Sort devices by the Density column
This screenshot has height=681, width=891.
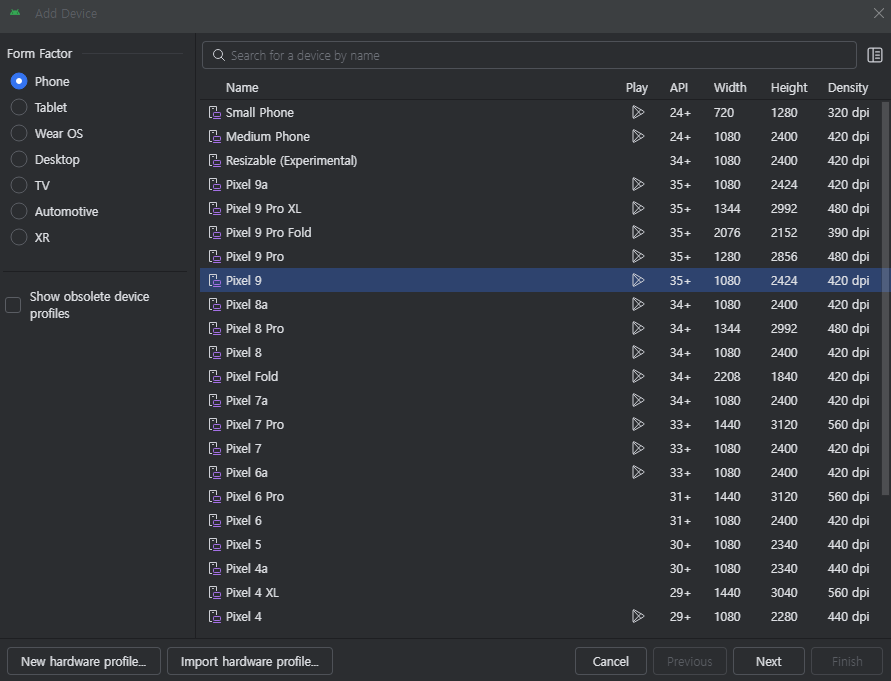[847, 88]
